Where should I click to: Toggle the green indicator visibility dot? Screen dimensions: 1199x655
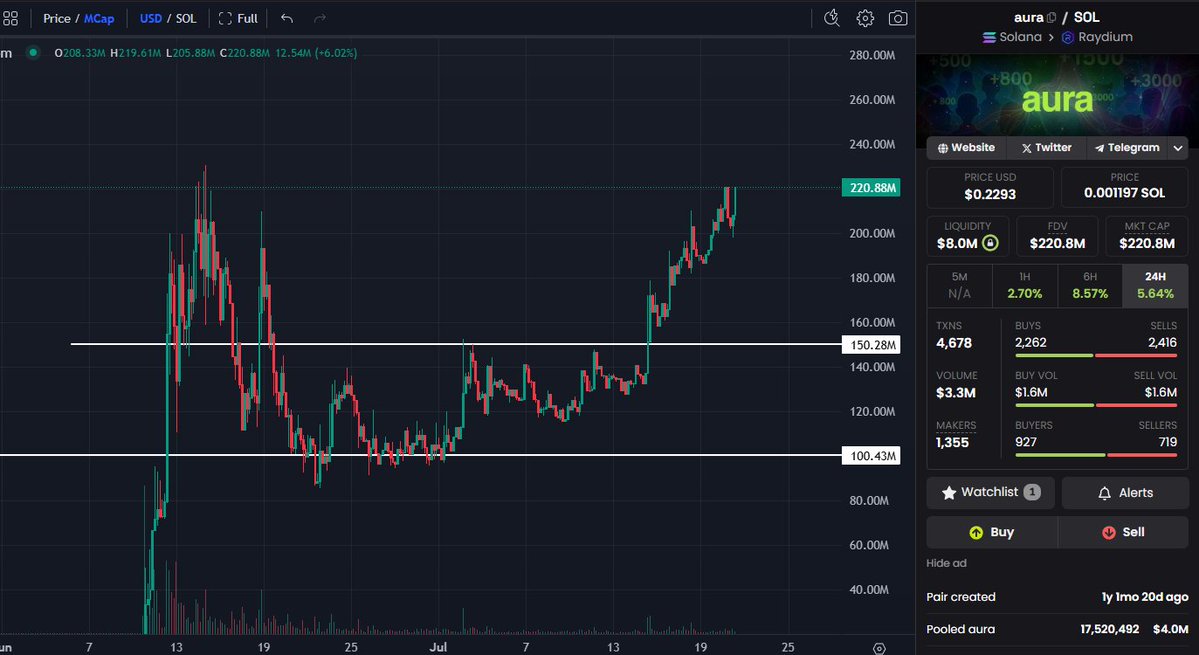point(32,53)
